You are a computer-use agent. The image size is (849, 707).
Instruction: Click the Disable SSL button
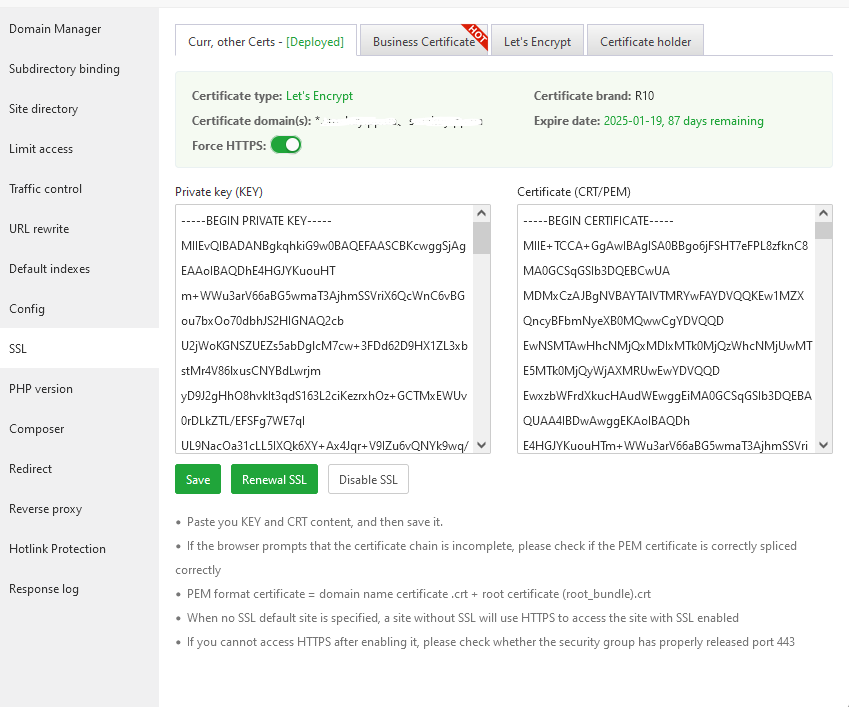pos(368,480)
